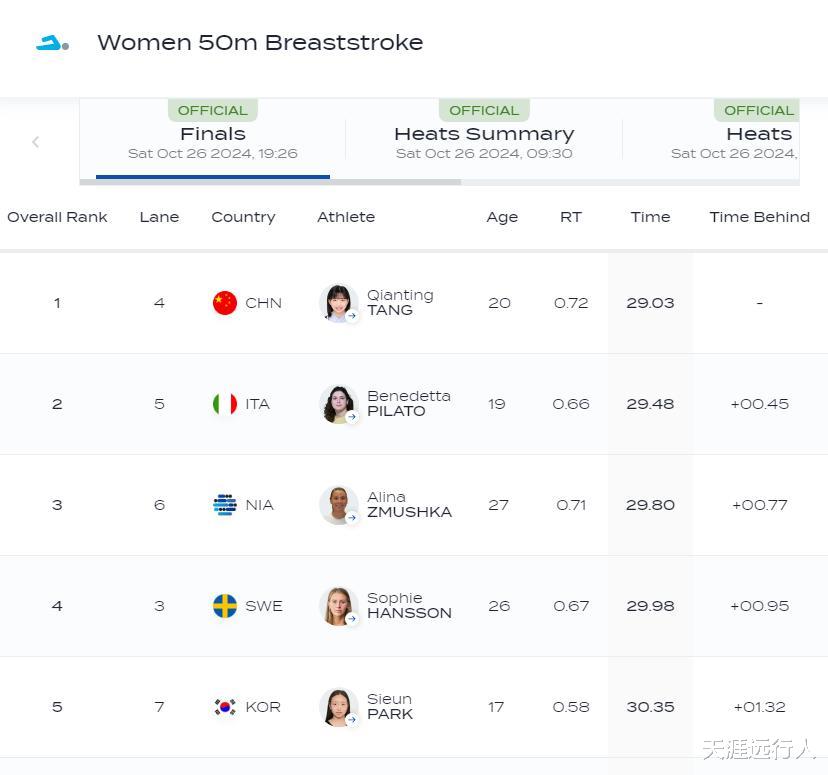This screenshot has height=775, width=828.
Task: Click Sieun Park's profile avatar
Action: tap(338, 707)
